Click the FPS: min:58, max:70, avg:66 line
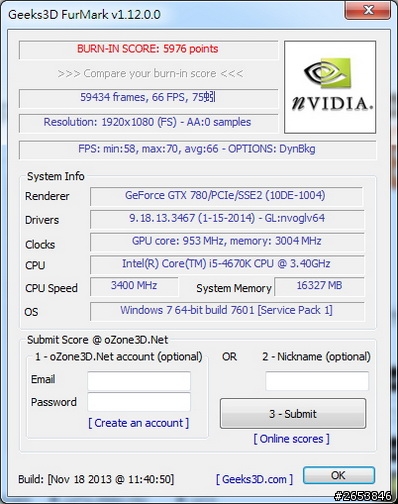398x504 pixels. pyautogui.click(x=197, y=149)
